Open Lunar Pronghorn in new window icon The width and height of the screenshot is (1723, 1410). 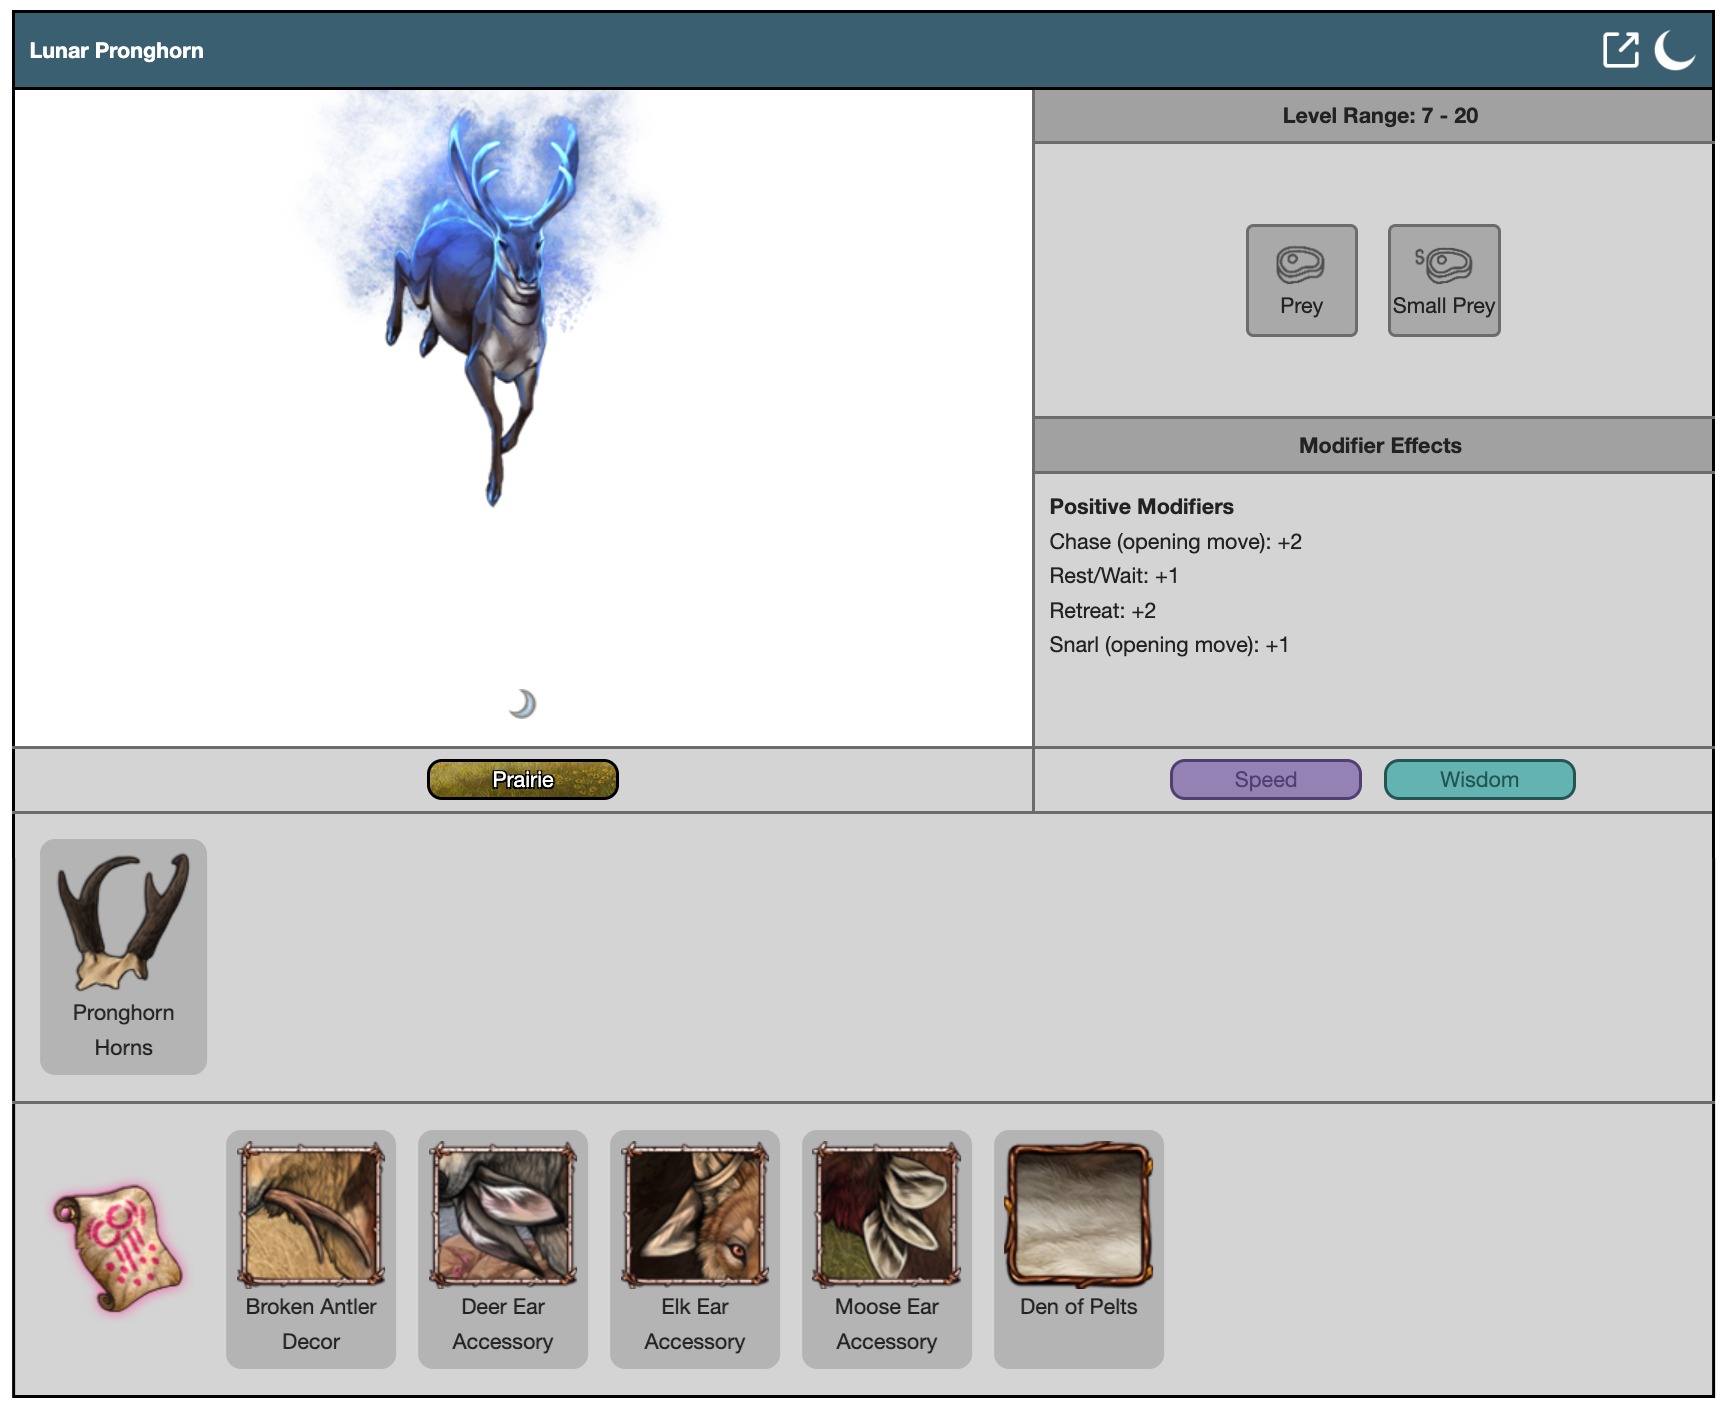coord(1619,50)
